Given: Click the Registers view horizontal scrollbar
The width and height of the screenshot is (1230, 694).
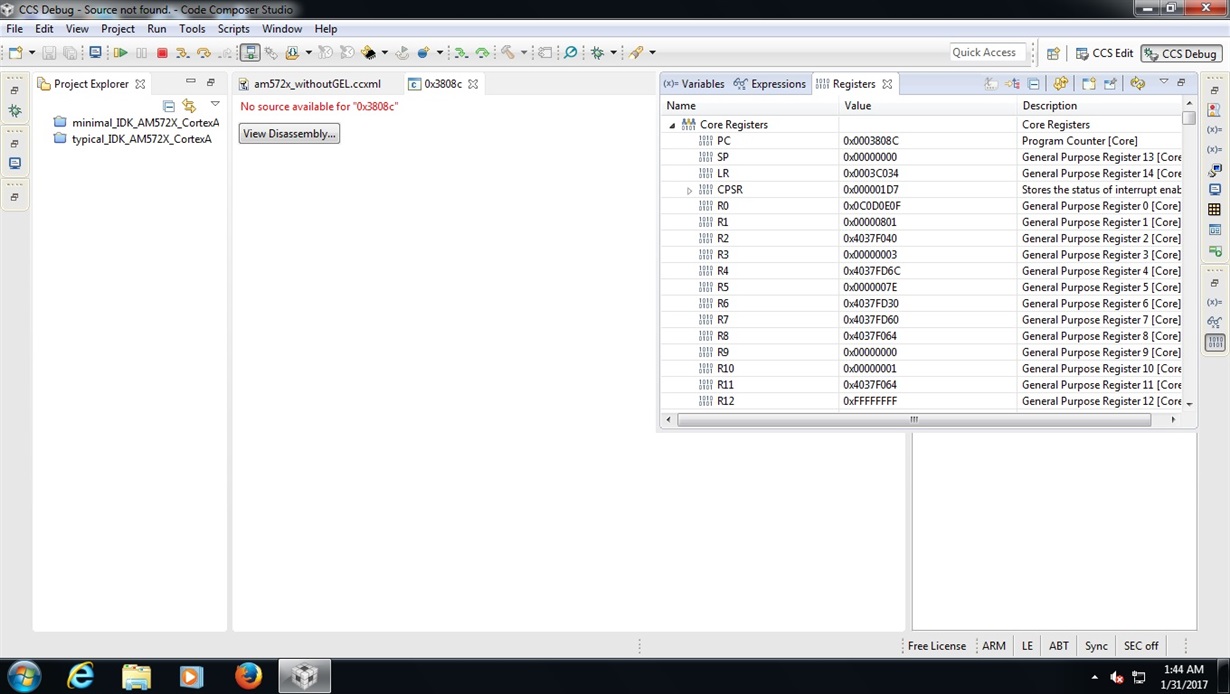Looking at the screenshot, I should click(914, 420).
